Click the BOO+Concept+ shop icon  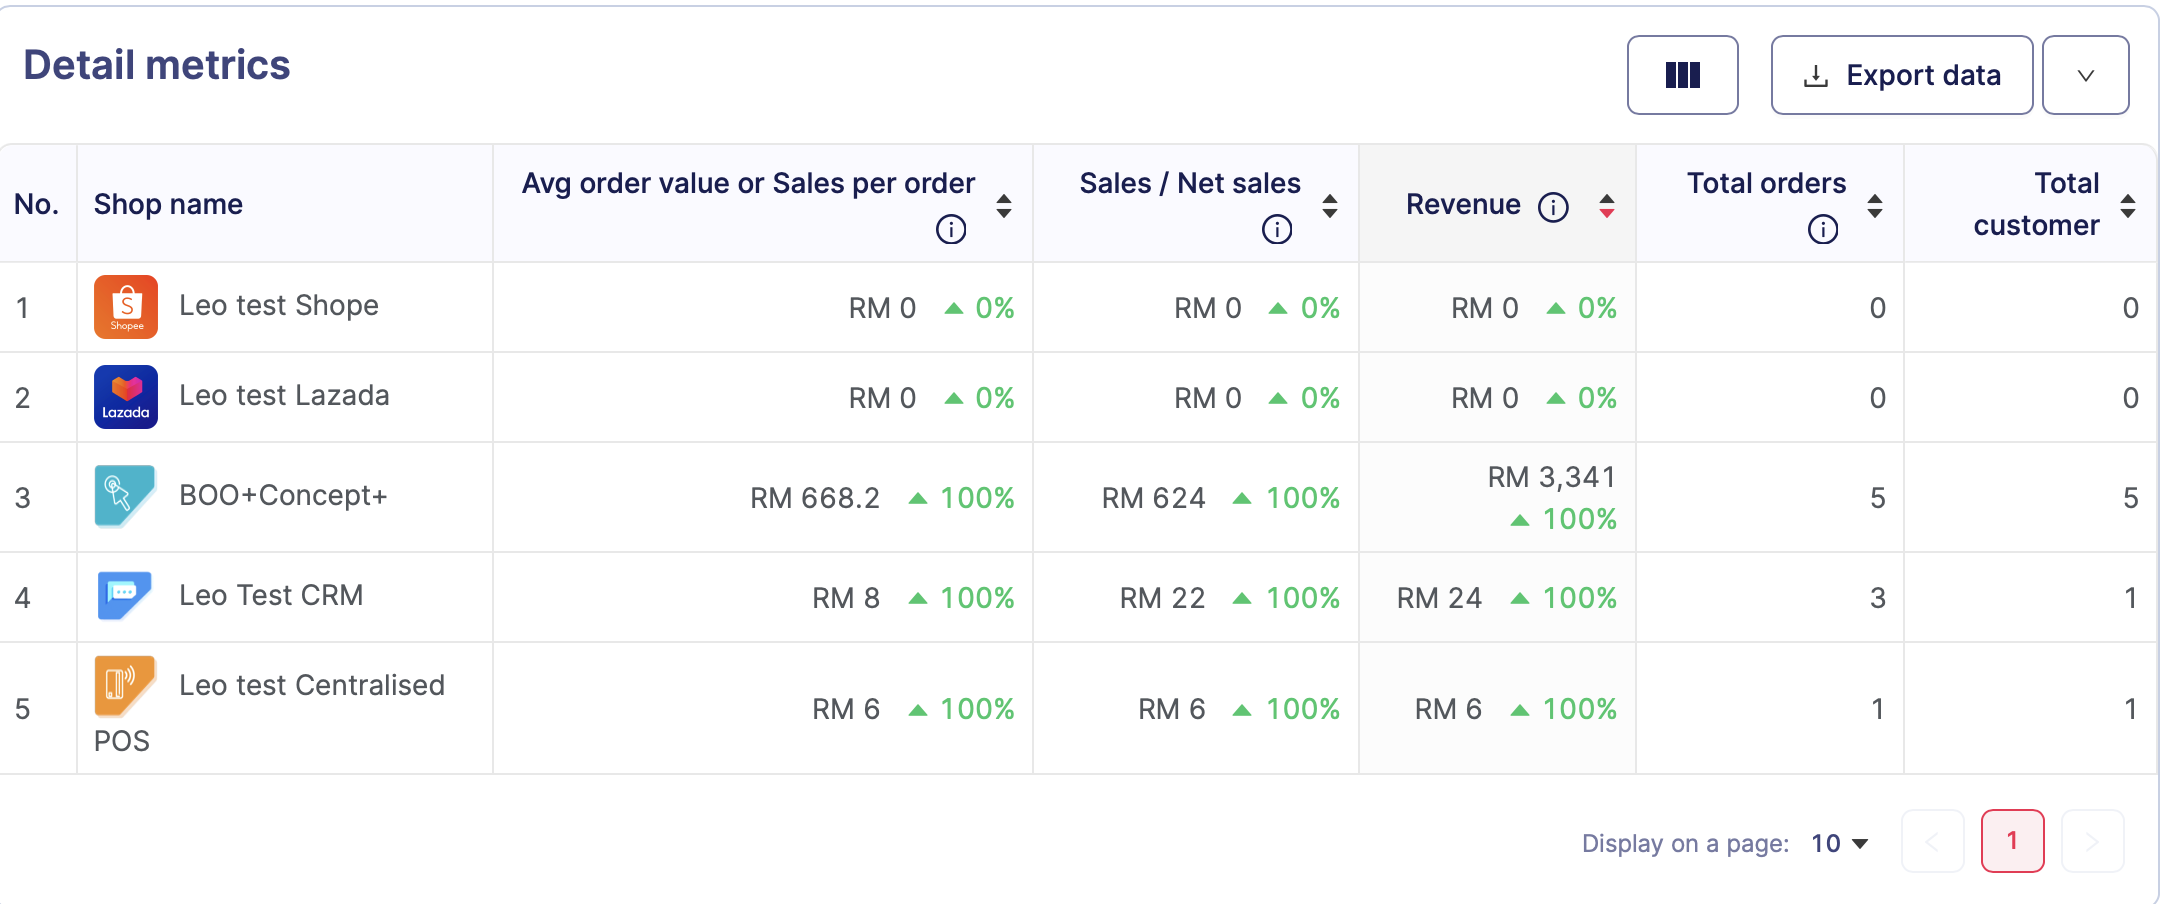point(125,496)
